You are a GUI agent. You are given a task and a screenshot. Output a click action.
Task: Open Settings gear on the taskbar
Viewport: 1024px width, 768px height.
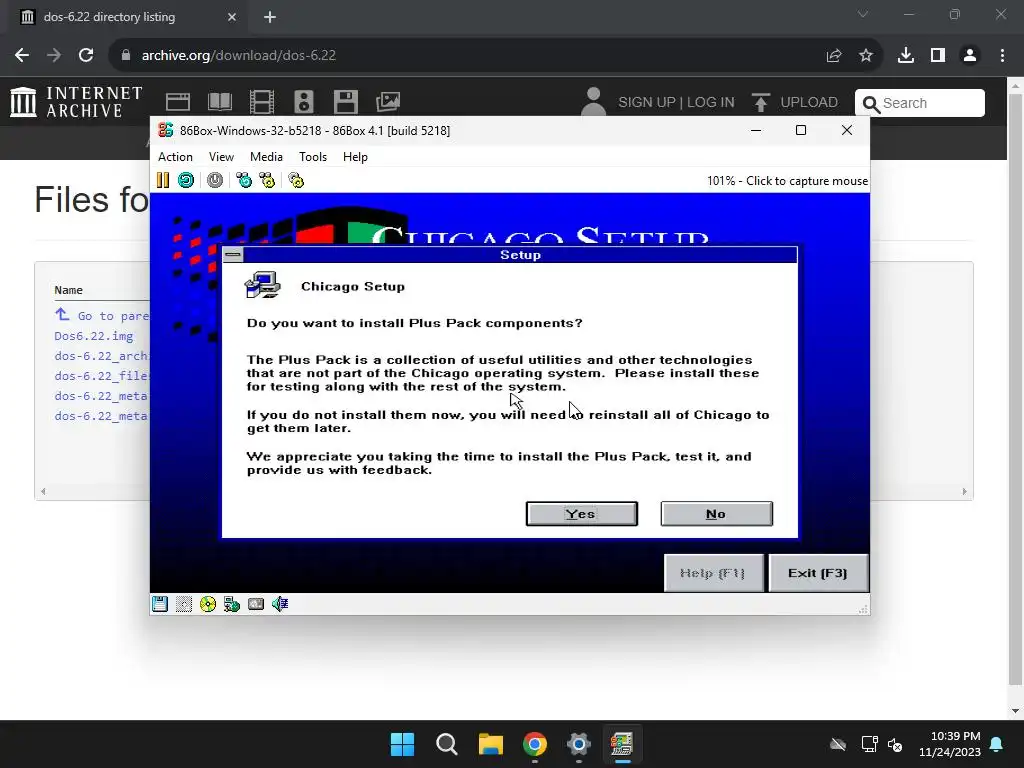click(579, 744)
